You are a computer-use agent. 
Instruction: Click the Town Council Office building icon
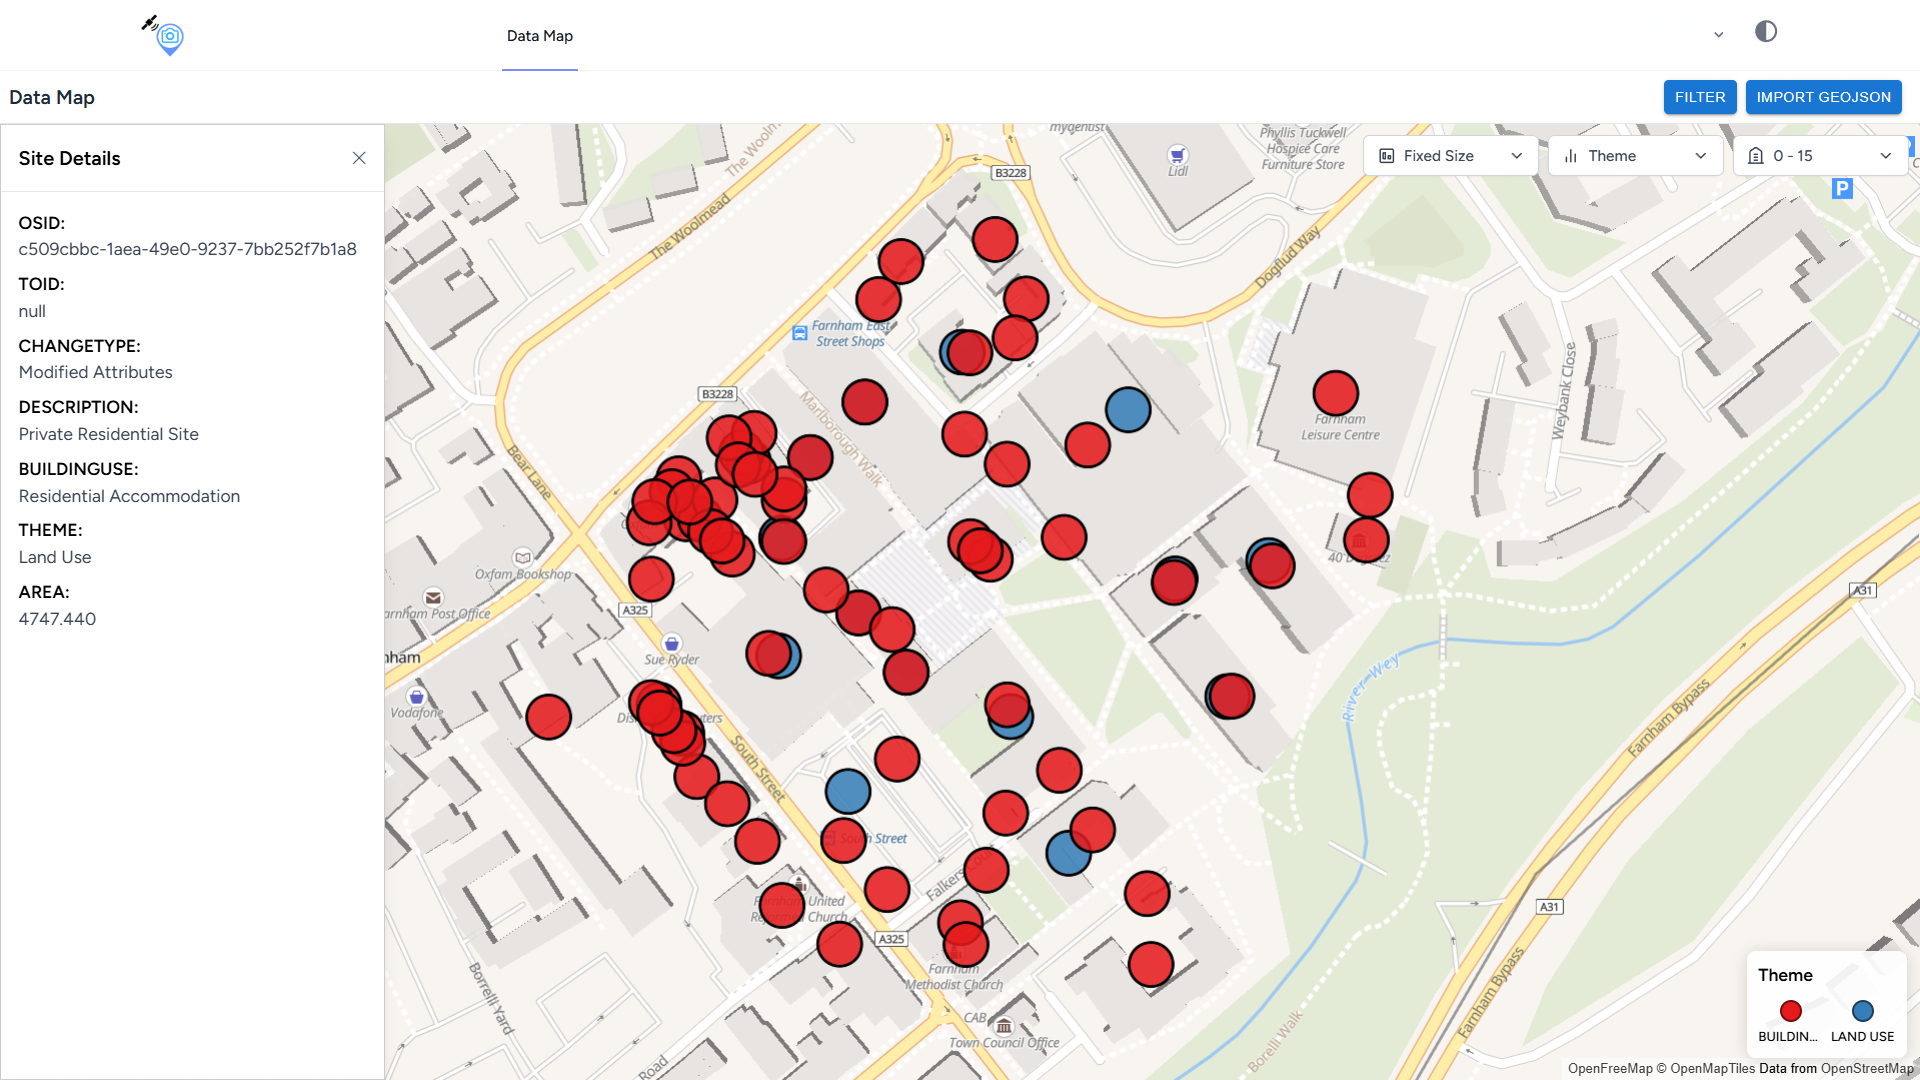coord(1004,1025)
